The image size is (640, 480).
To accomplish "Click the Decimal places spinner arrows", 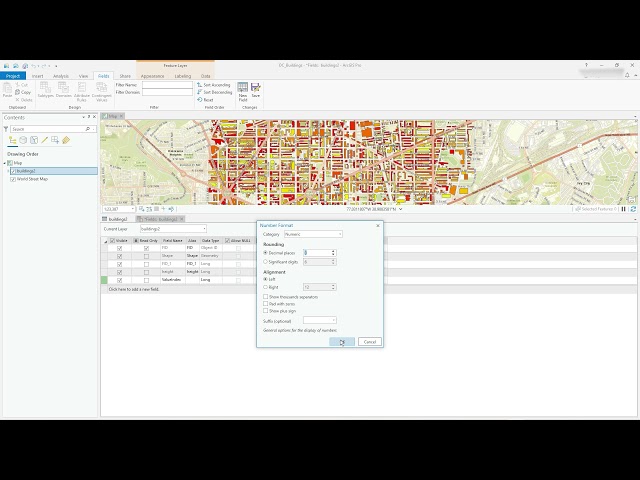I will point(333,253).
